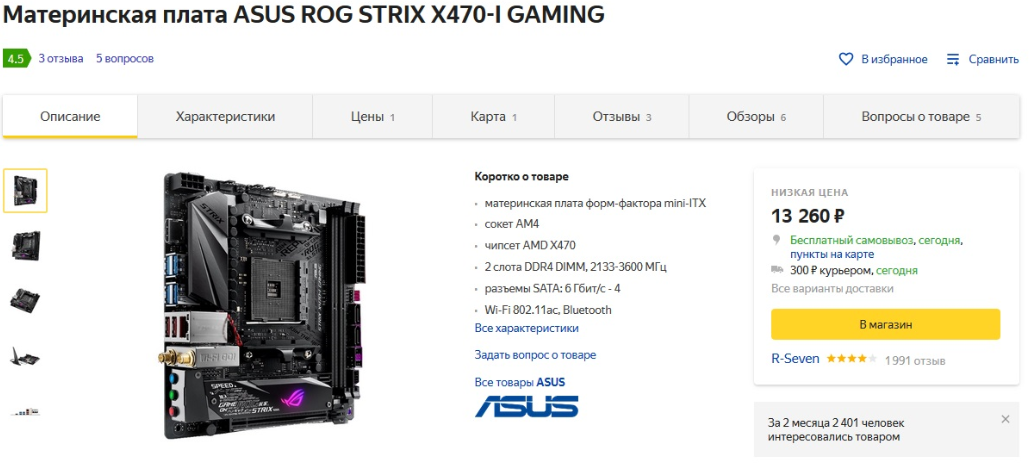Open the Вопросы о товаре tab
The width and height of the screenshot is (1031, 466).
pyautogui.click(x=921, y=117)
